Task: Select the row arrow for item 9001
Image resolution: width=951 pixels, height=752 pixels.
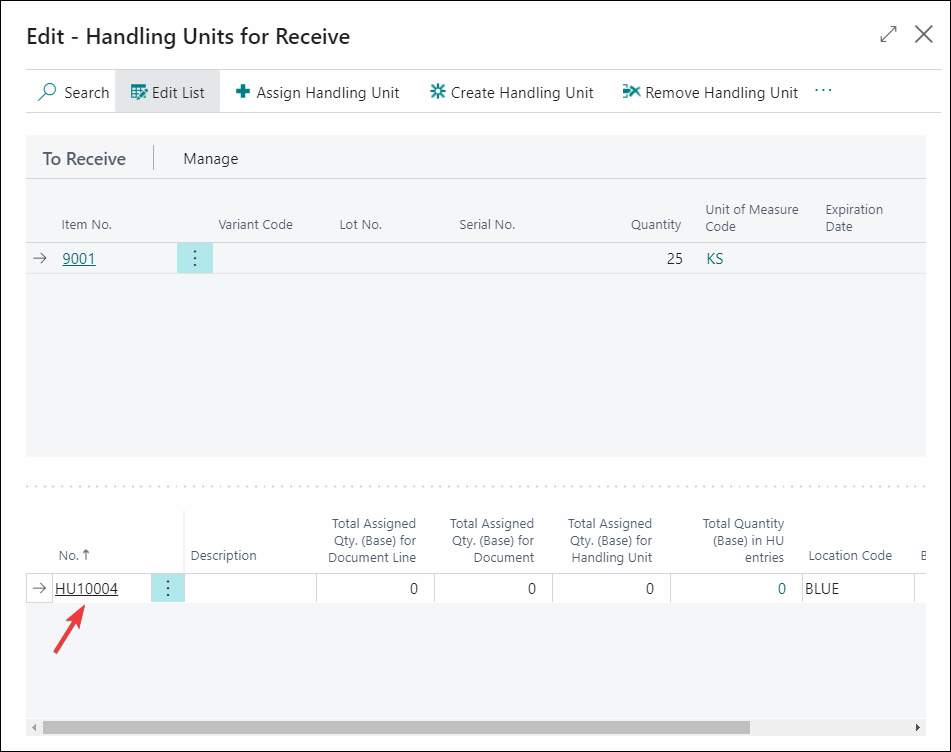Action: pyautogui.click(x=40, y=258)
